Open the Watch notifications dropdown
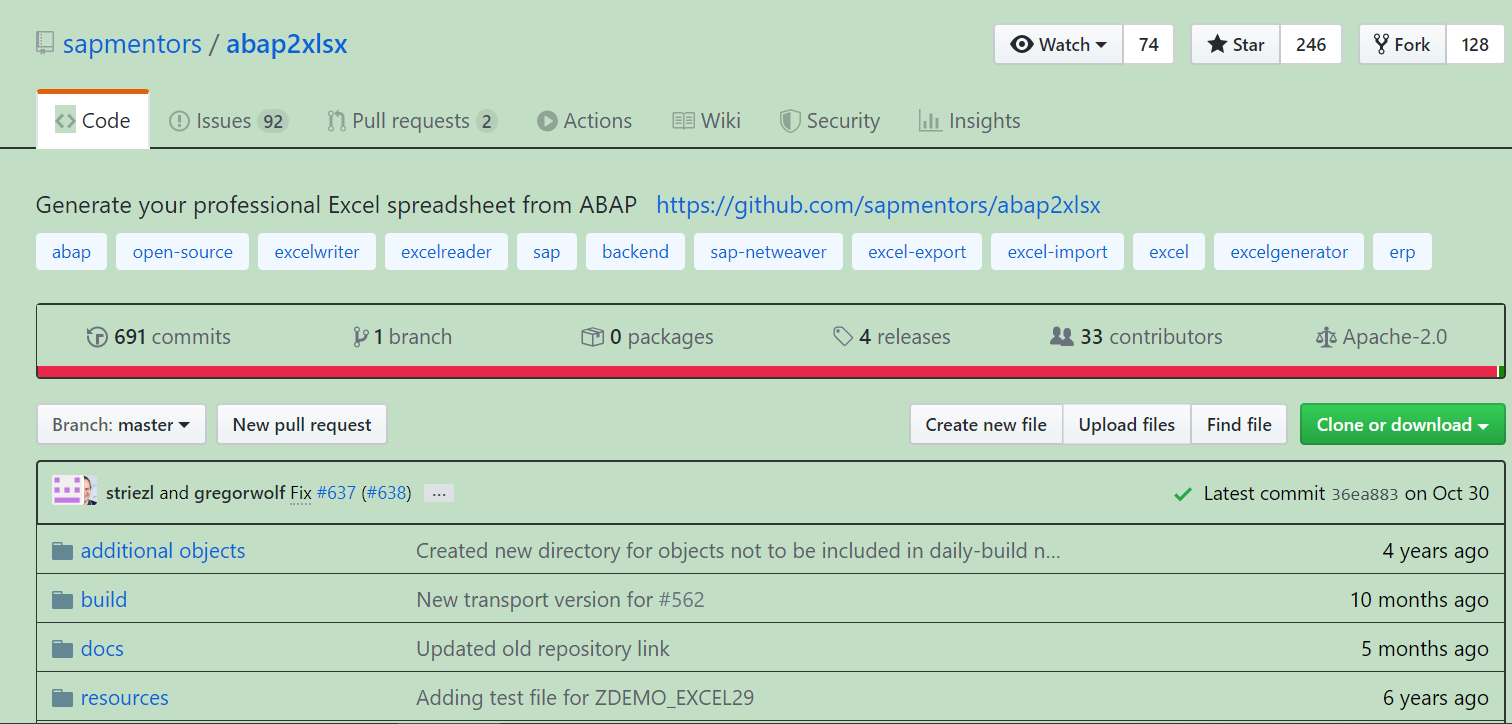Image resolution: width=1512 pixels, height=724 pixels. [x=1059, y=44]
